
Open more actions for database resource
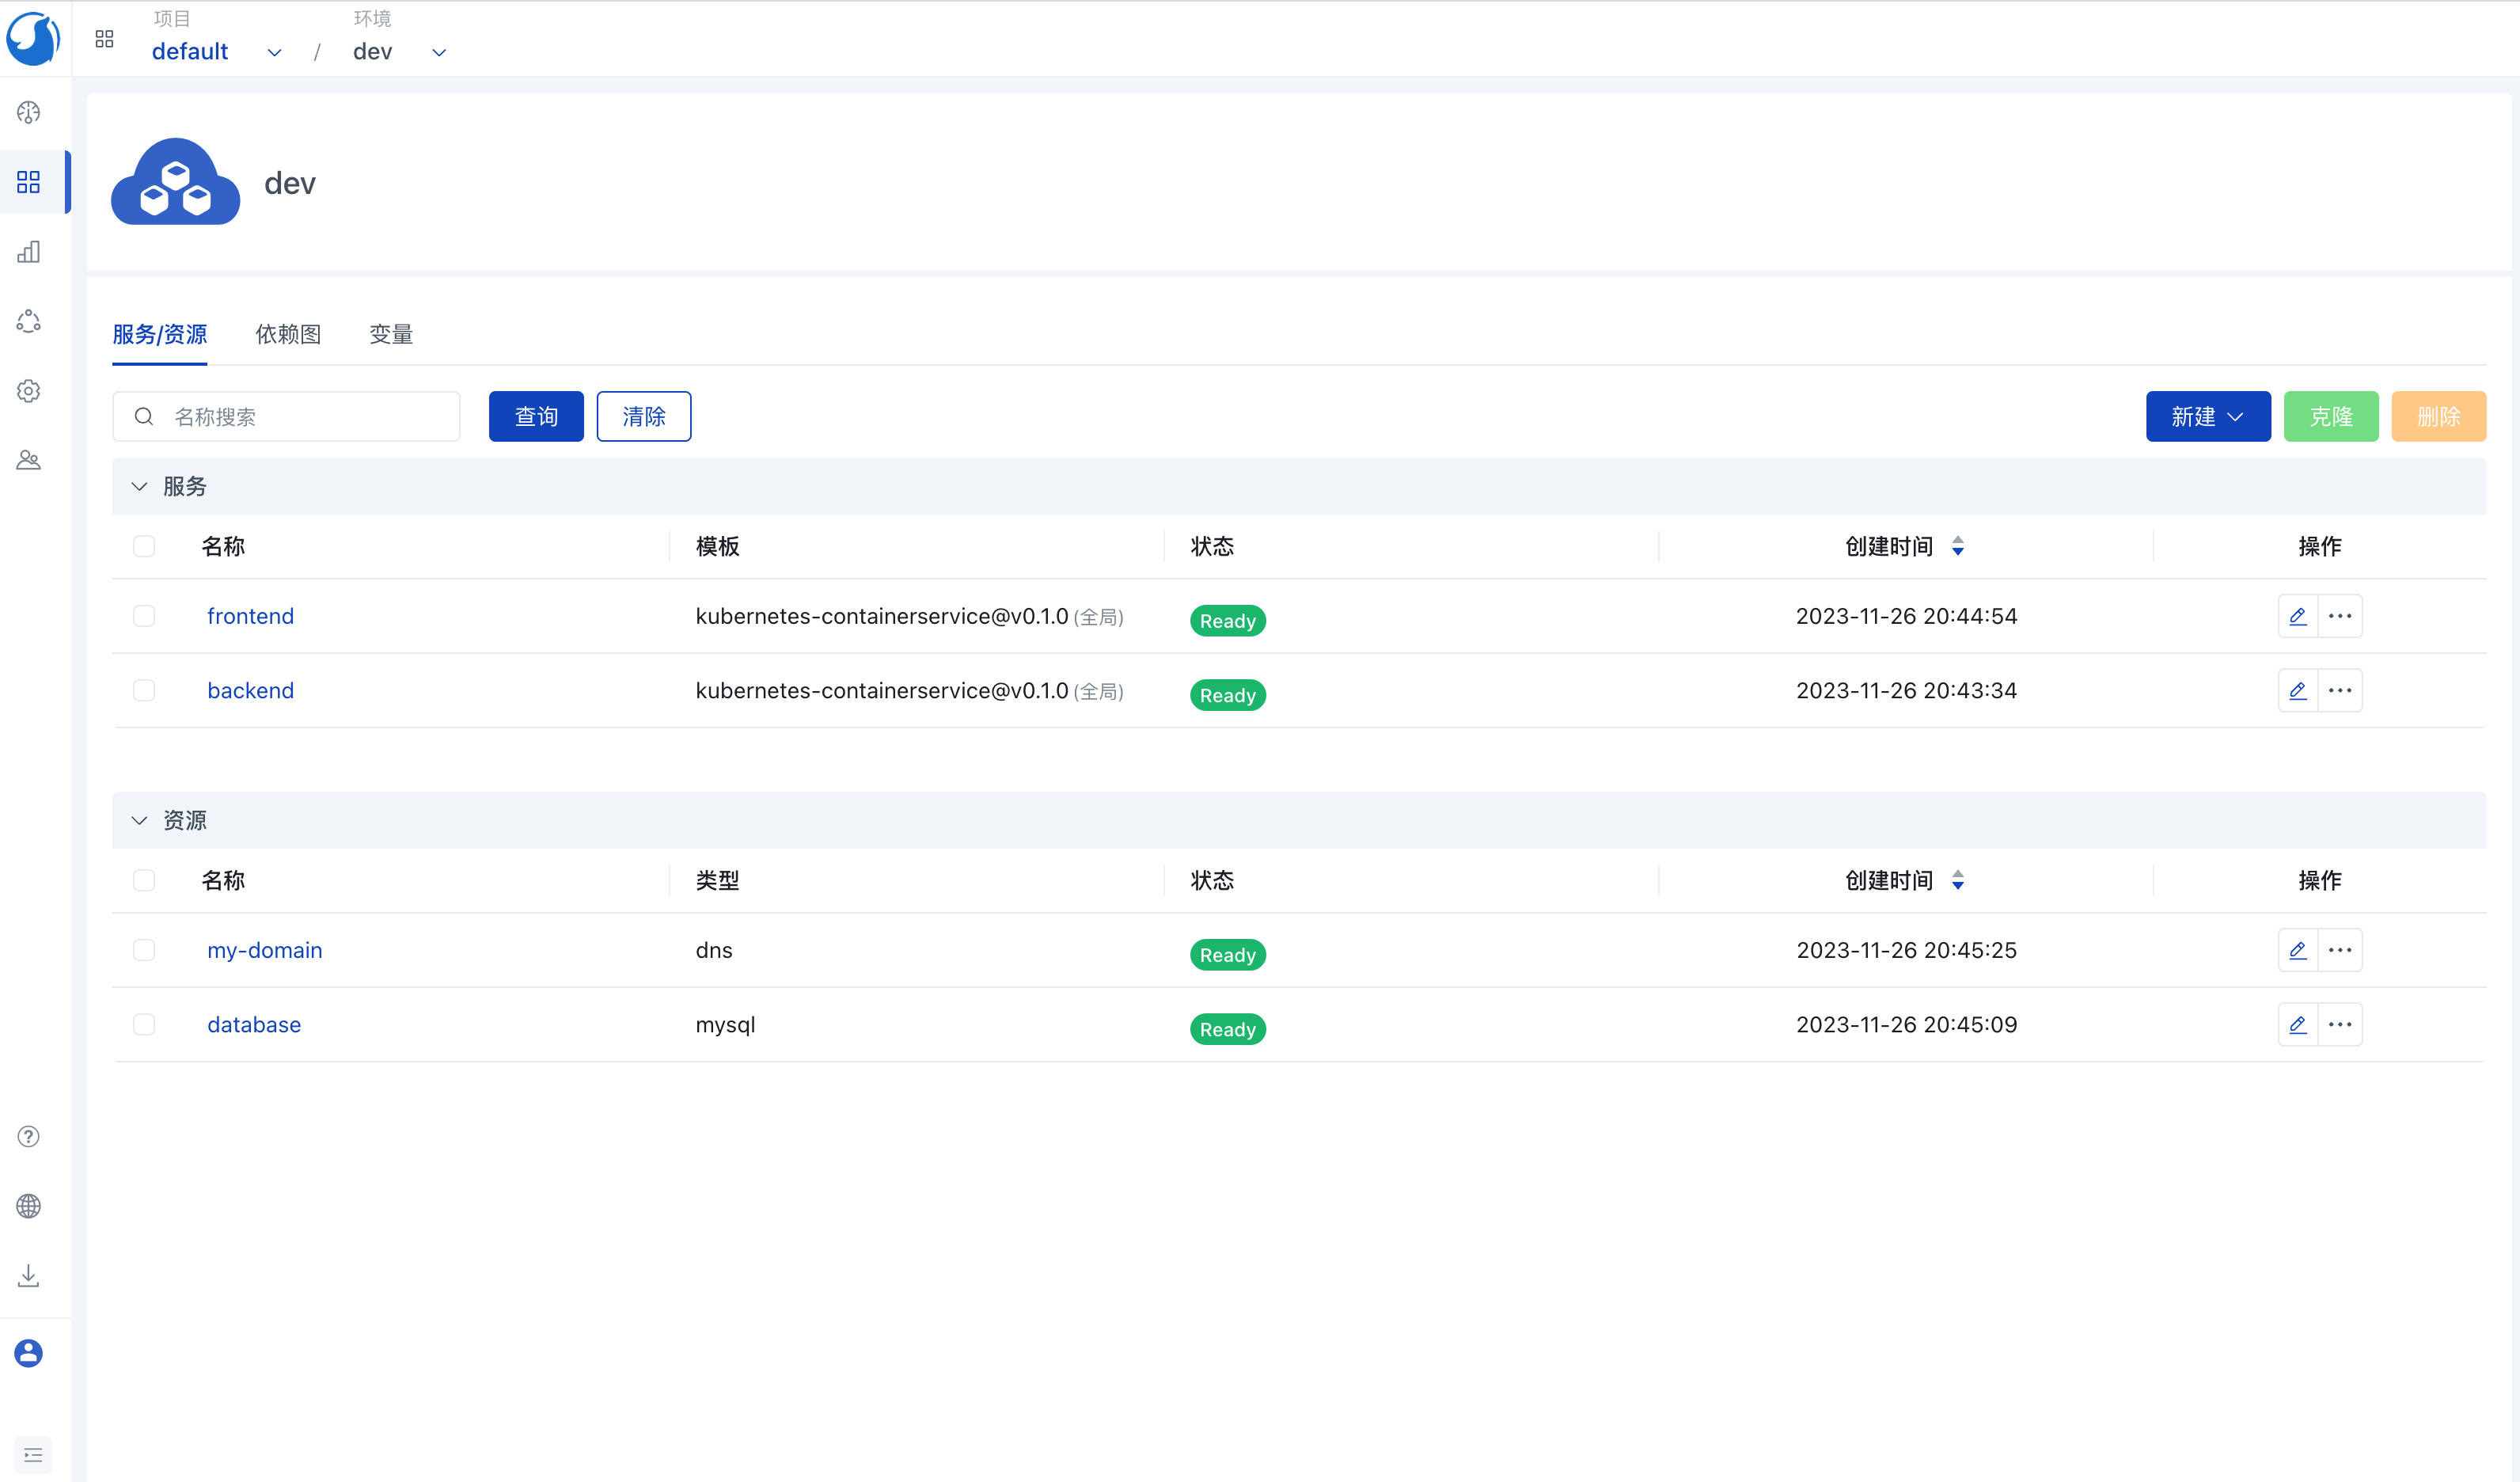pyautogui.click(x=2340, y=1025)
